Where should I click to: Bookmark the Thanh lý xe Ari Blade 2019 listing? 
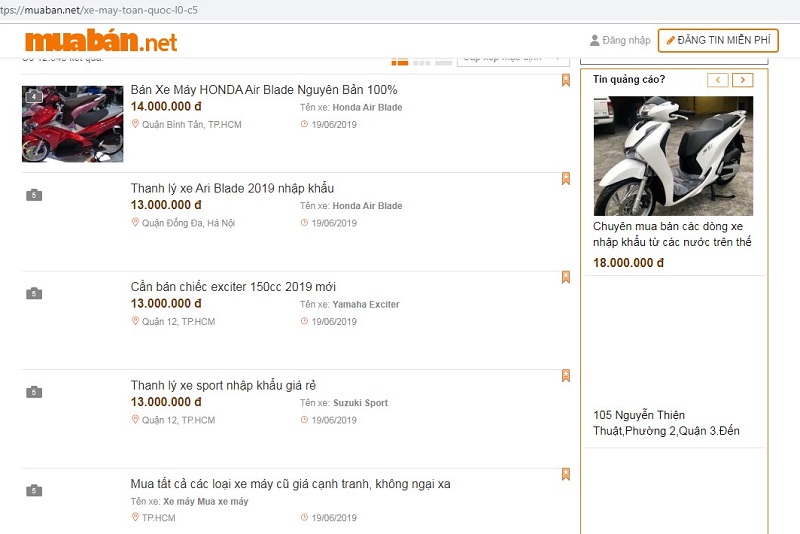point(566,179)
